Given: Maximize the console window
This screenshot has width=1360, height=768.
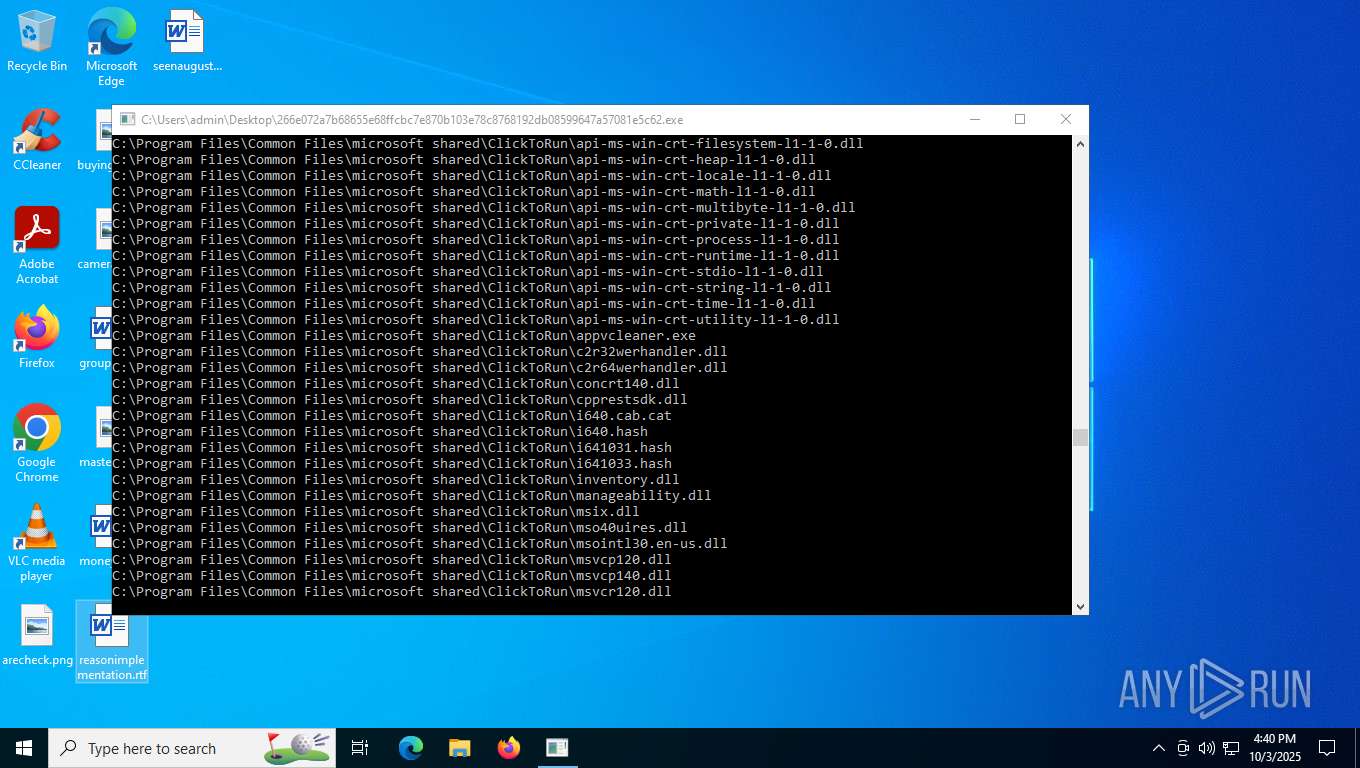Looking at the screenshot, I should click(1020, 120).
